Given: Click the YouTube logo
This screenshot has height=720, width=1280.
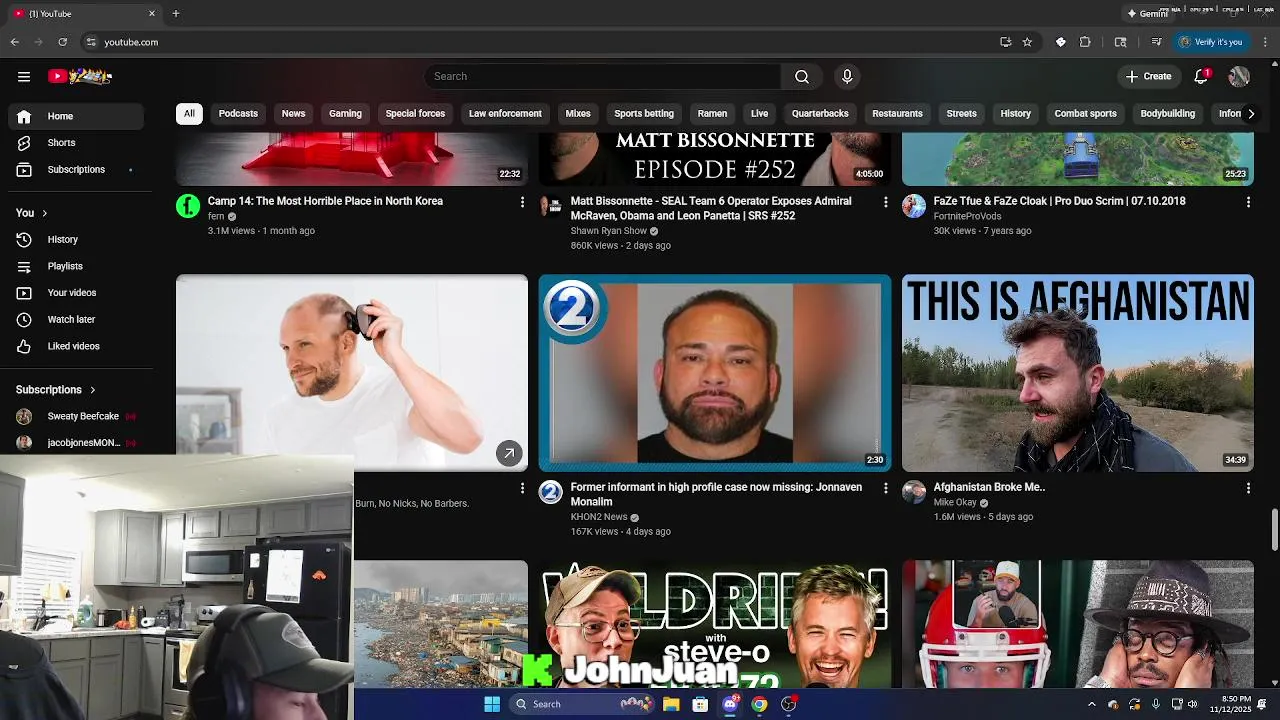Looking at the screenshot, I should coord(80,76).
